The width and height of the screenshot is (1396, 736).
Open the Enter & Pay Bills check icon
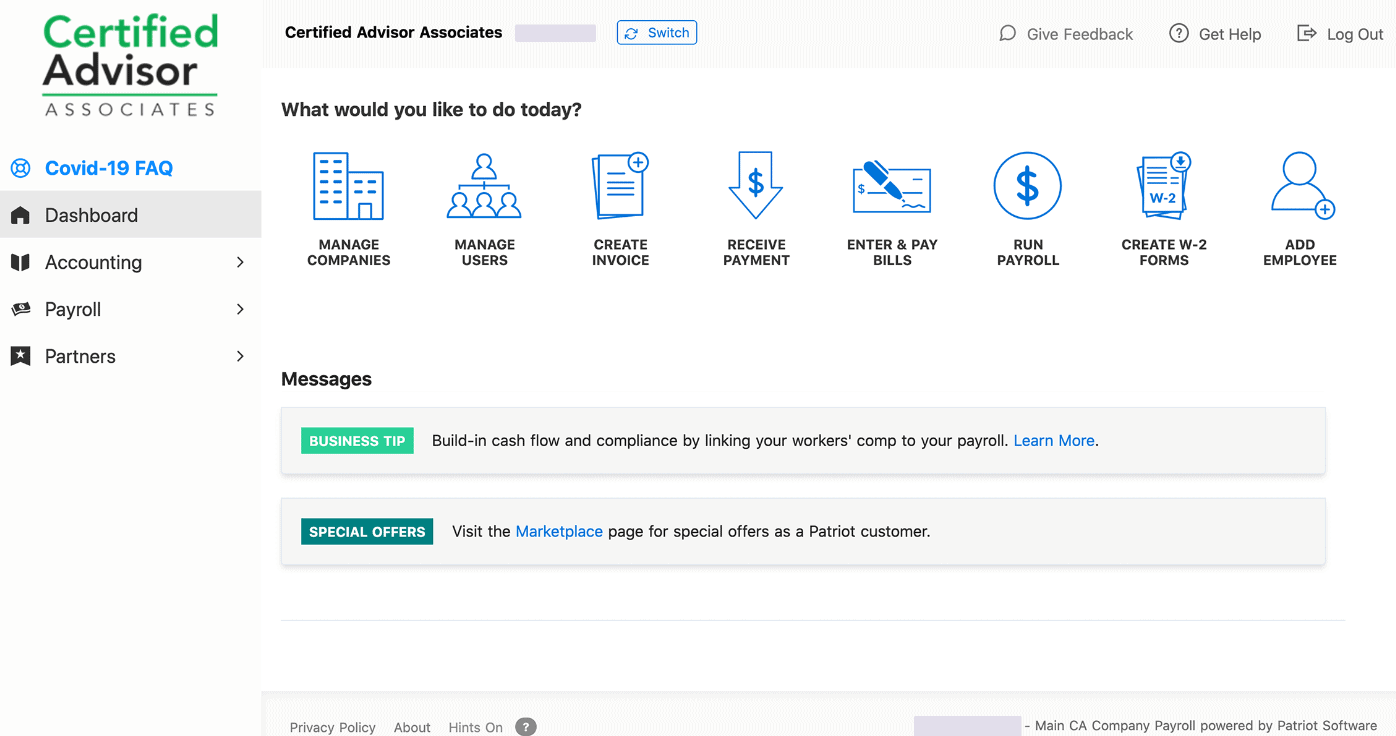click(x=891, y=186)
